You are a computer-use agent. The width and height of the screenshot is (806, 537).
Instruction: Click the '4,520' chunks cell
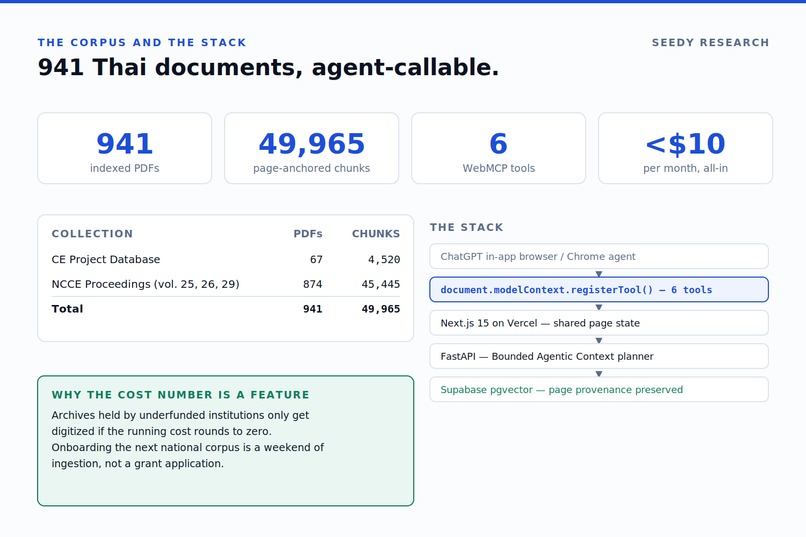click(x=384, y=260)
